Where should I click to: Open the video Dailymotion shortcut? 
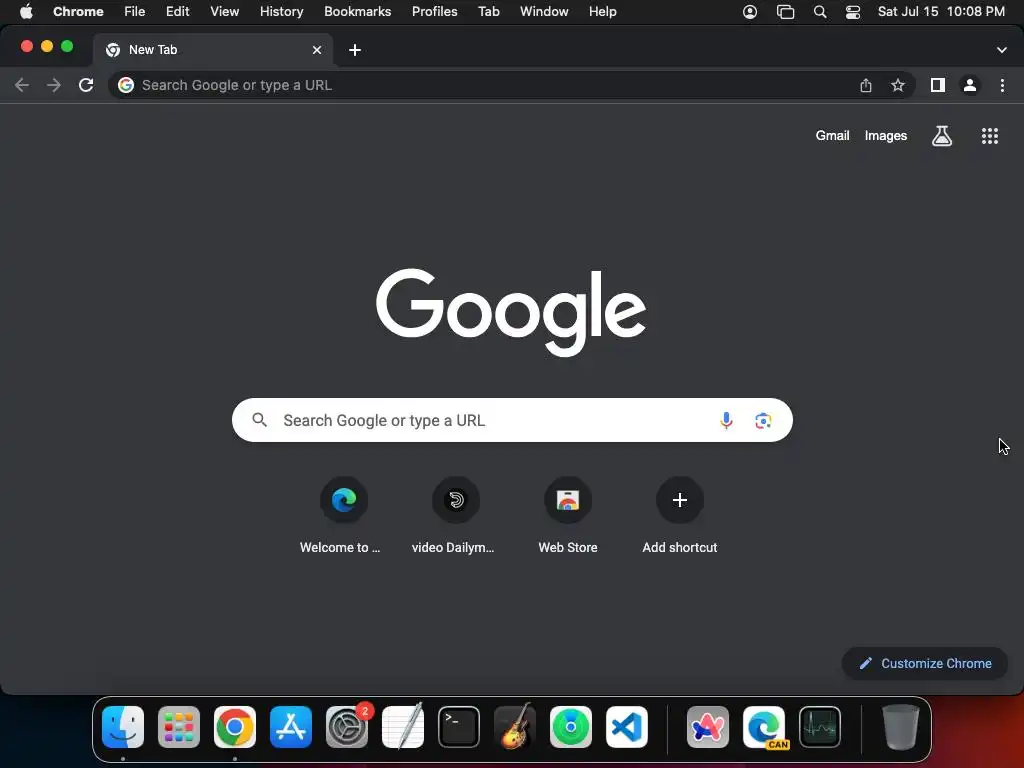(455, 516)
